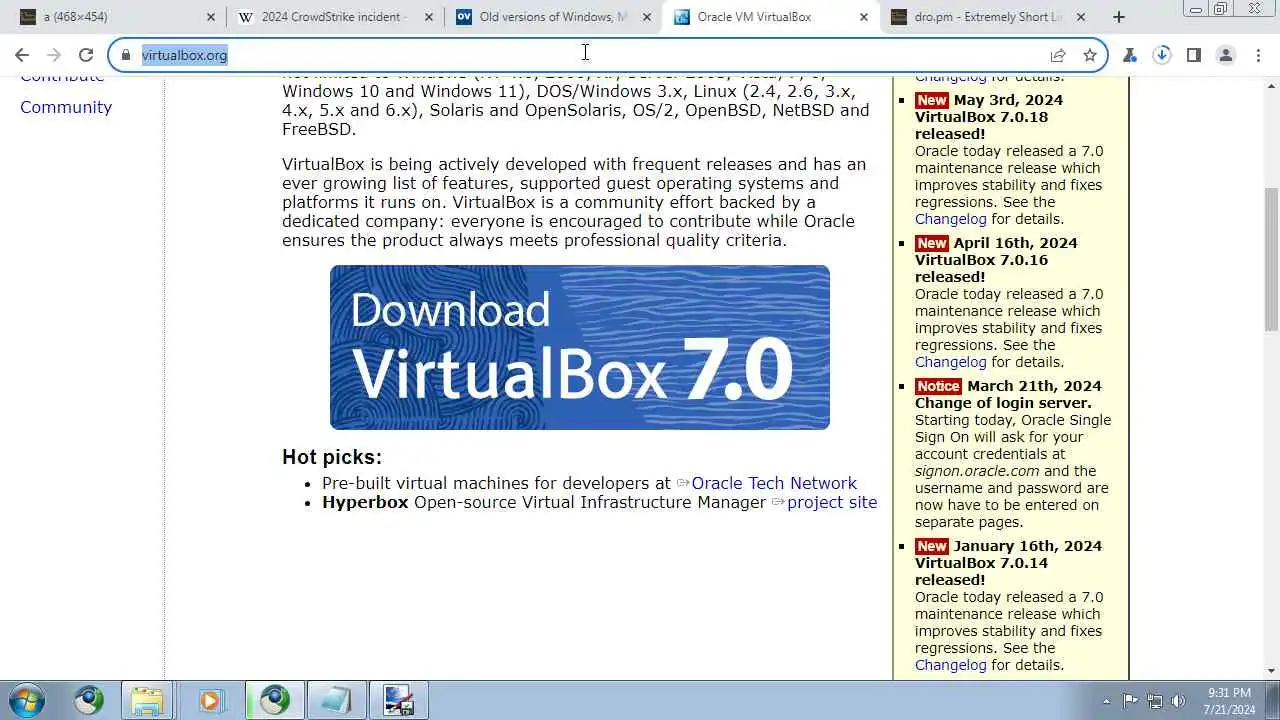Open Windows Explorer from the taskbar

[147, 700]
